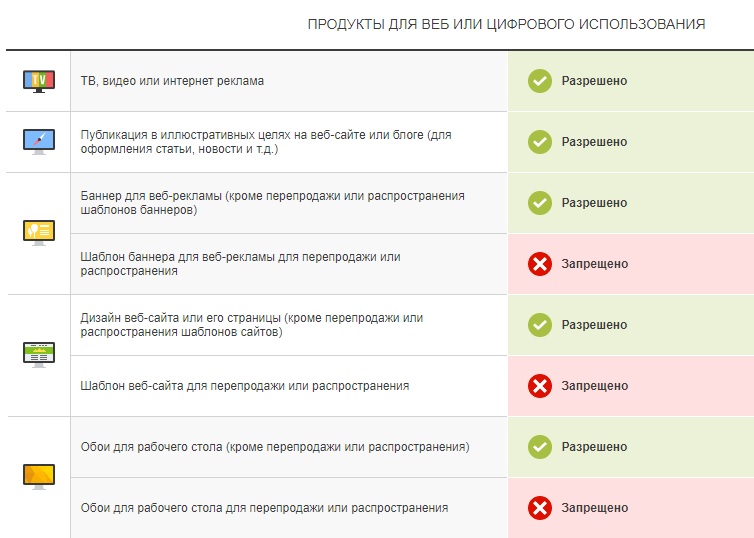
Task: Click red cross for banner template resale
Action: [x=540, y=264]
